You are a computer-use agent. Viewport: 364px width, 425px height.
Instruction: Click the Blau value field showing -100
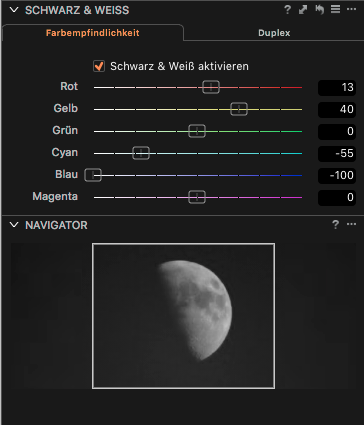[337, 175]
